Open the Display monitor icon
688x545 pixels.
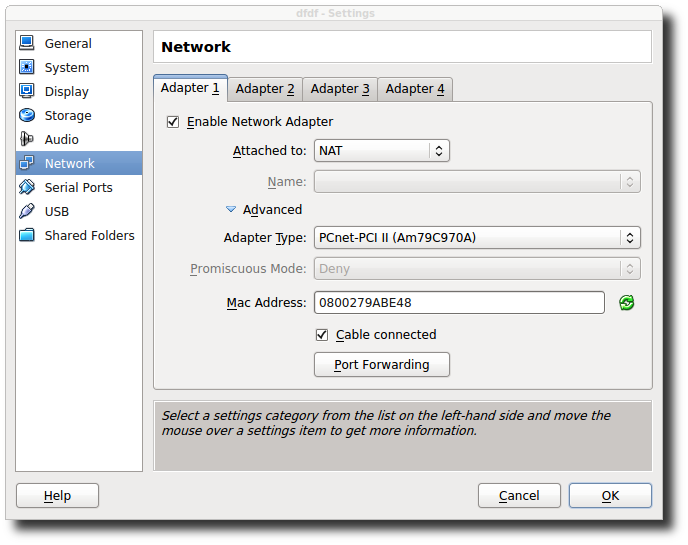pyautogui.click(x=27, y=91)
